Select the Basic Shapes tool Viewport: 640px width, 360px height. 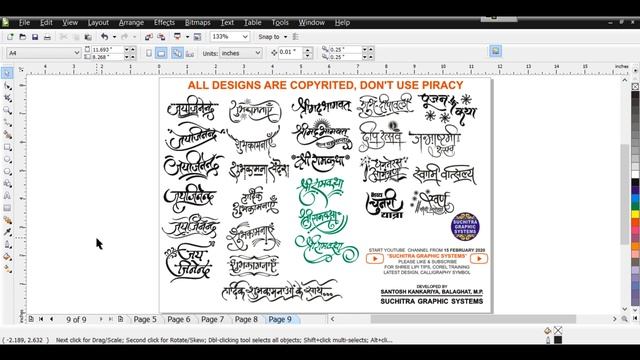point(7,184)
